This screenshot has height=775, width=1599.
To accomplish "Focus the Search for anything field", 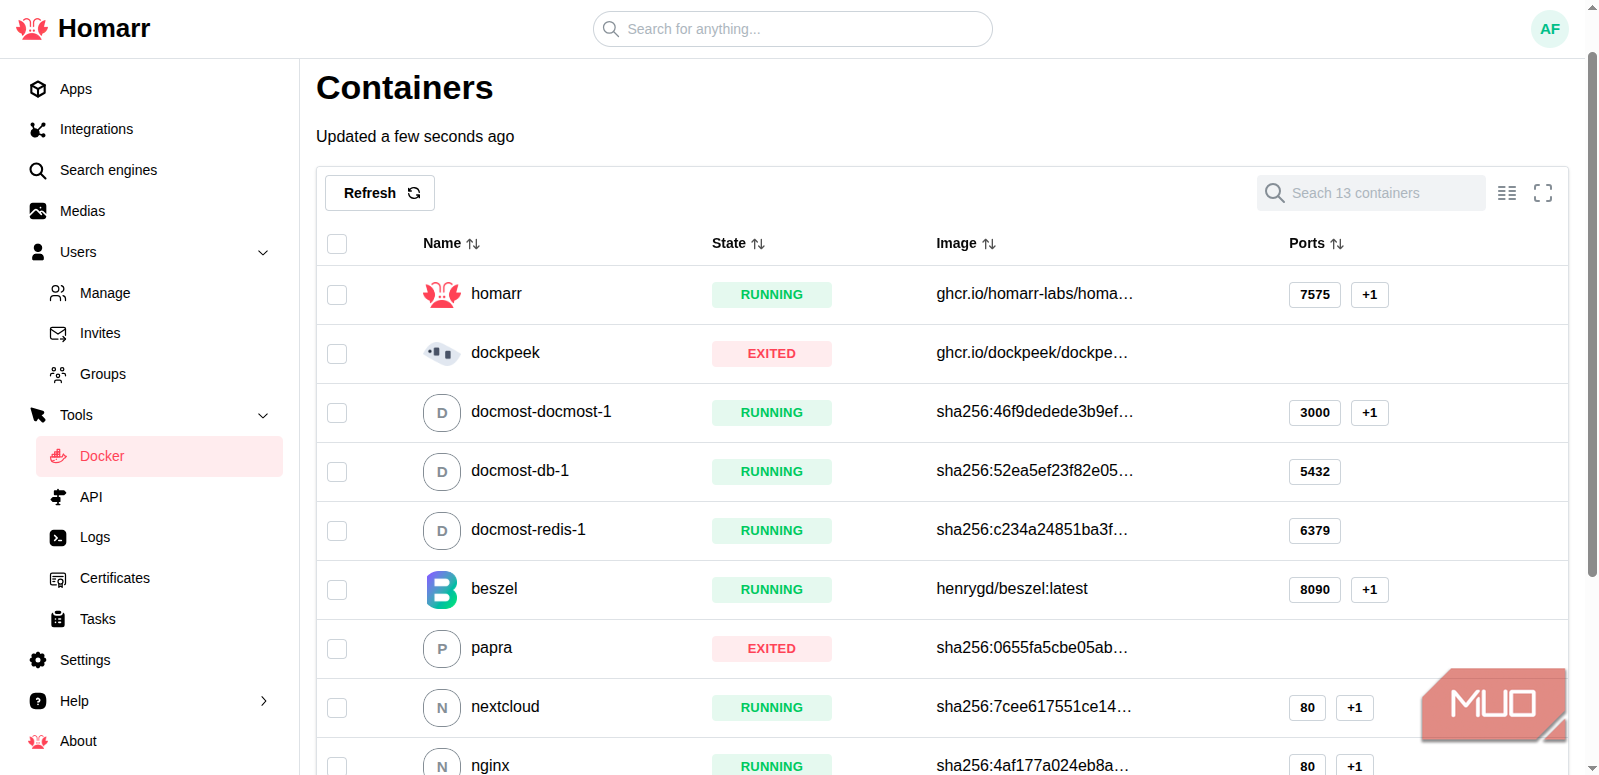I will (793, 29).
